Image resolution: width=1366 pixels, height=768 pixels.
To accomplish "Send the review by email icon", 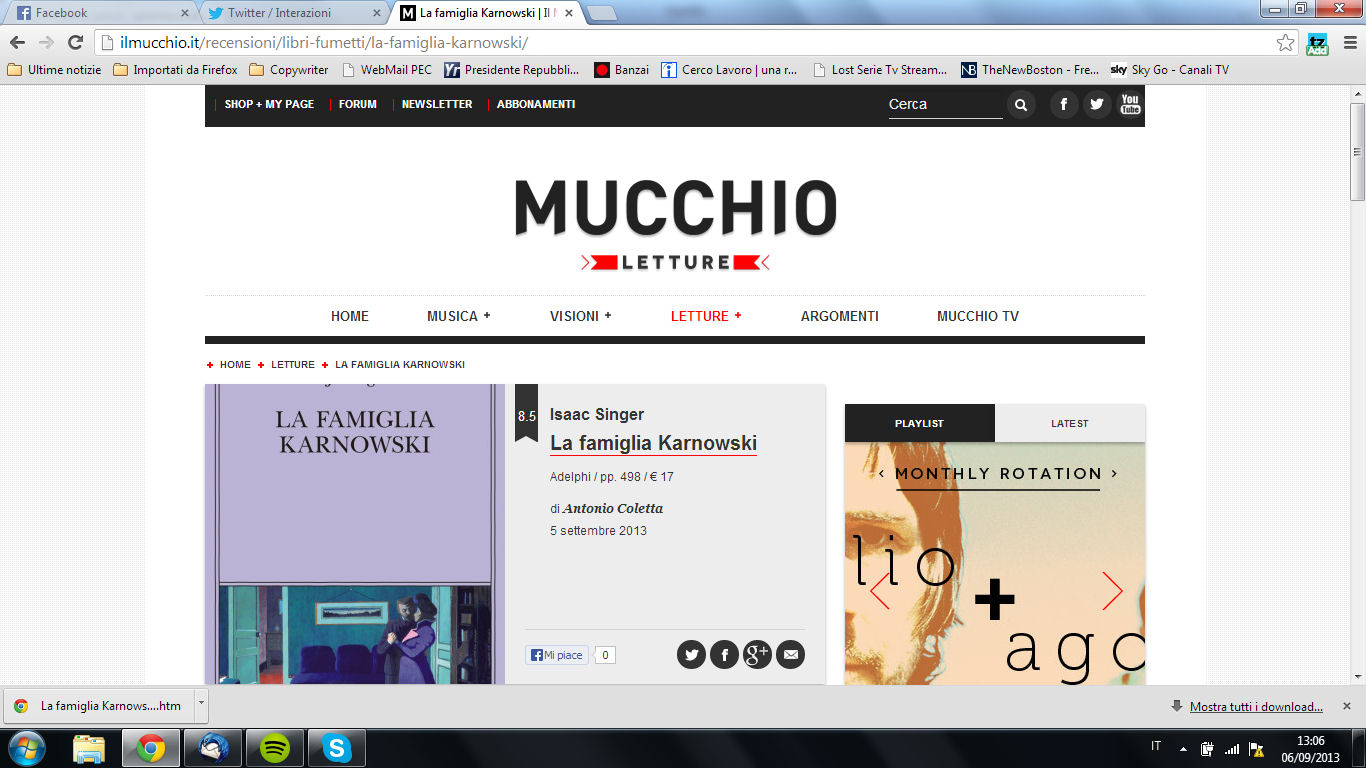I will pos(790,655).
